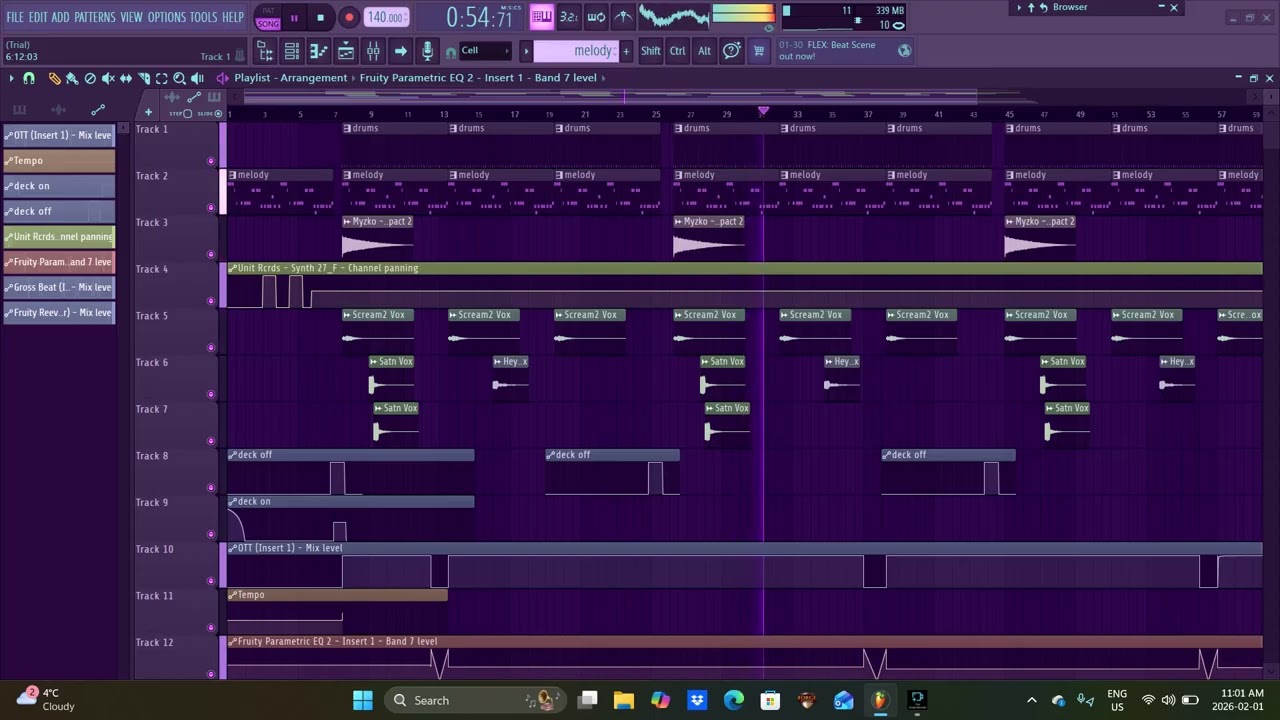Open the Browser panel menu arrow

(1019, 7)
